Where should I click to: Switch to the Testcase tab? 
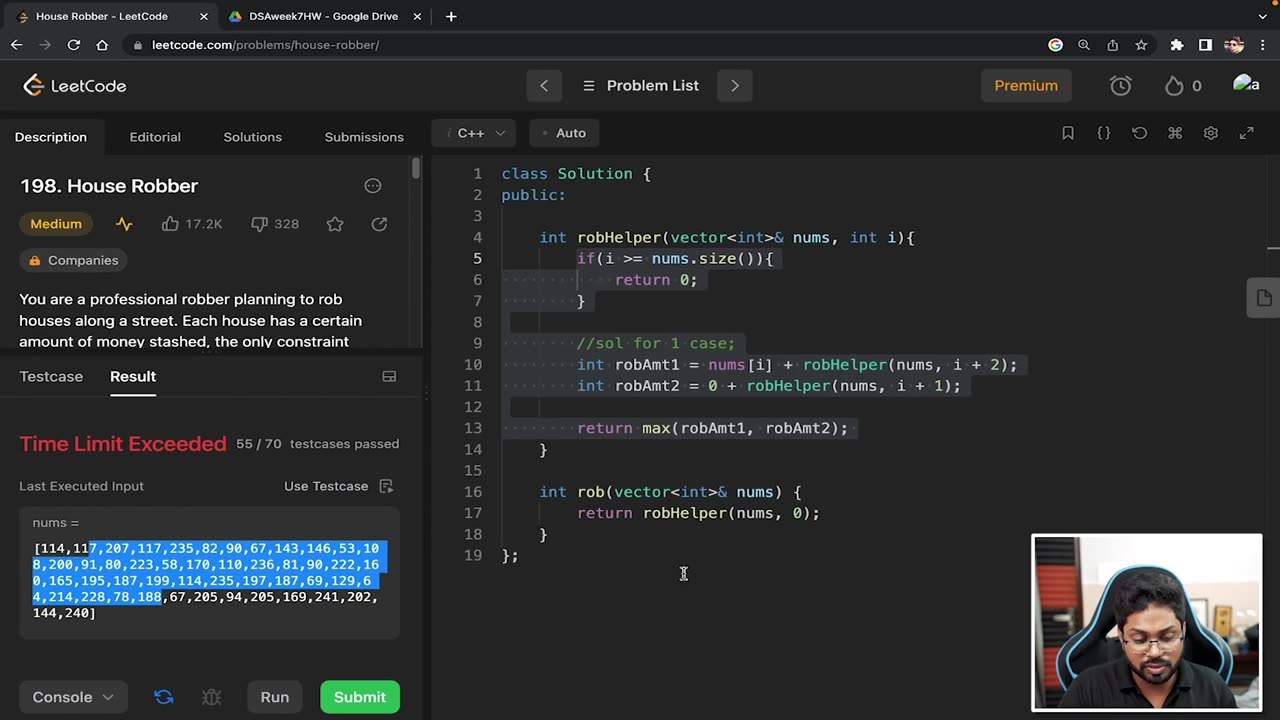tap(51, 376)
